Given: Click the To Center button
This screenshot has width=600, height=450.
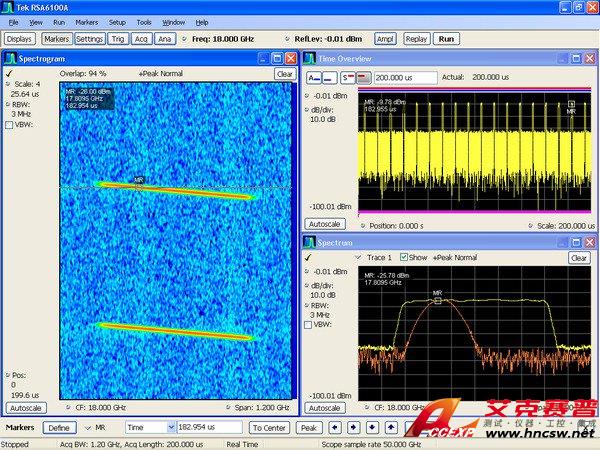Looking at the screenshot, I should 268,427.
